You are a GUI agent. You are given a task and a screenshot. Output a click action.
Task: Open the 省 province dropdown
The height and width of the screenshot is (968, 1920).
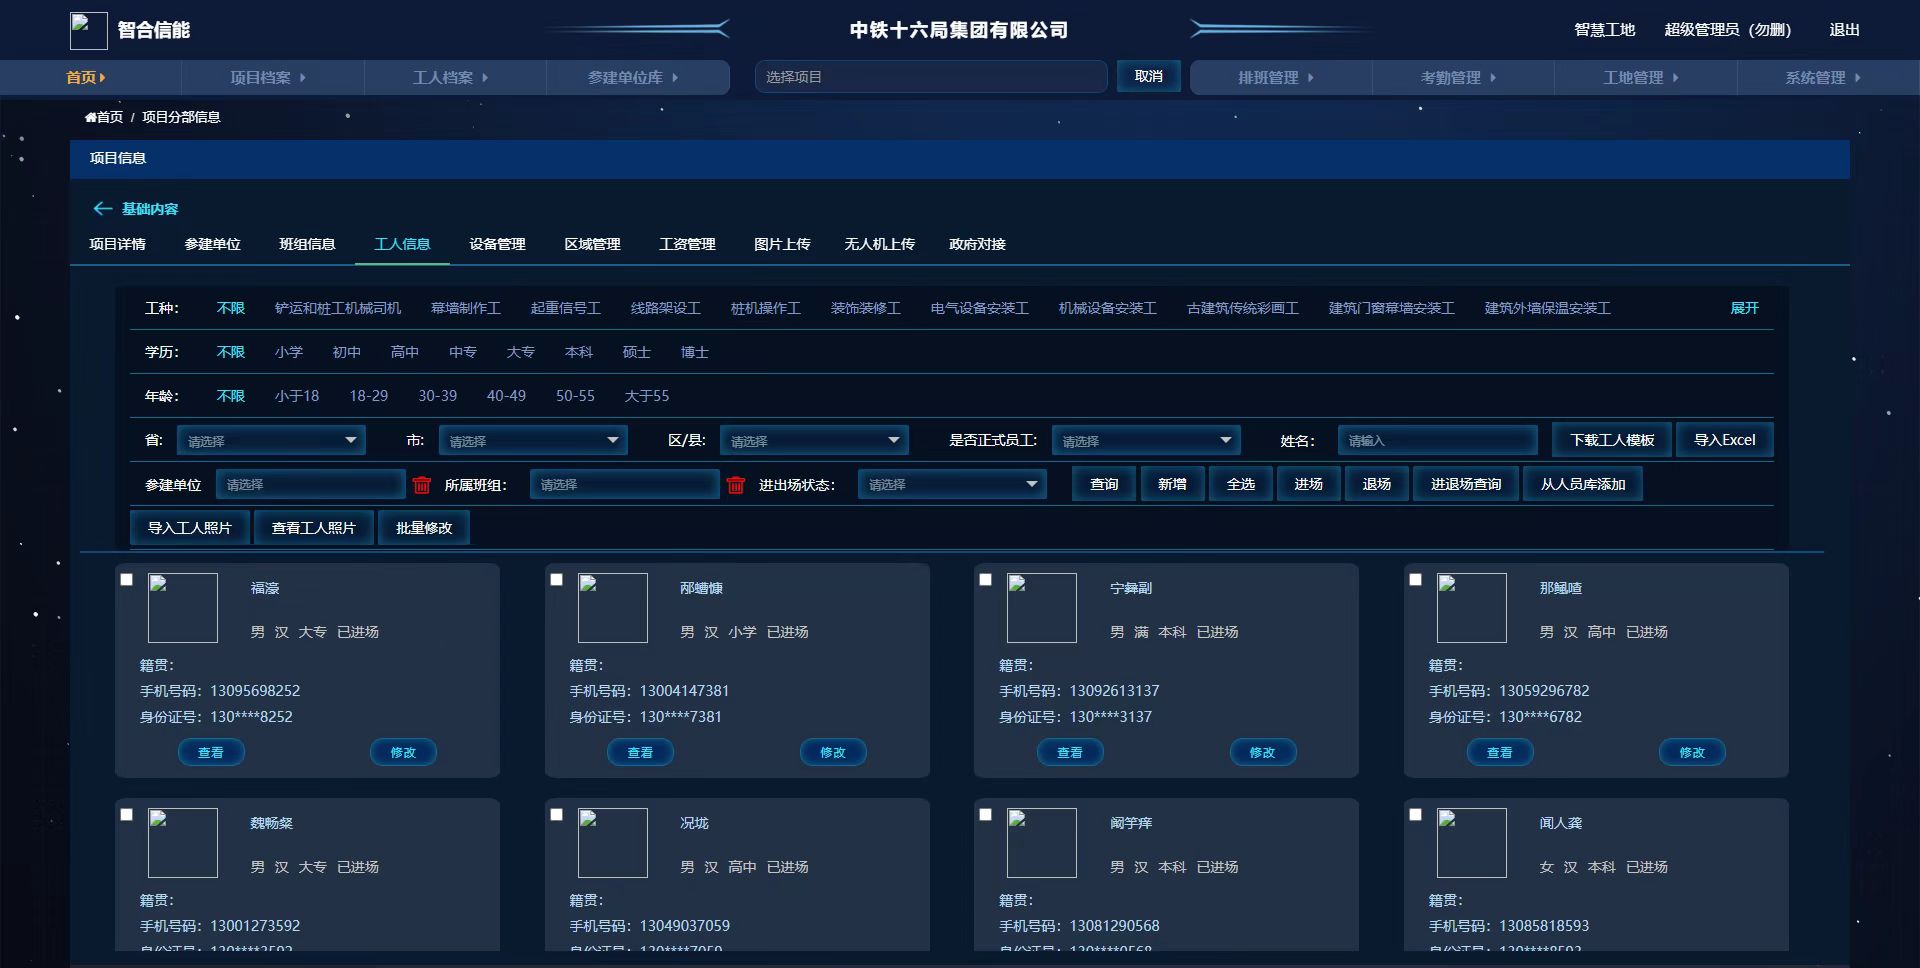[x=271, y=441]
